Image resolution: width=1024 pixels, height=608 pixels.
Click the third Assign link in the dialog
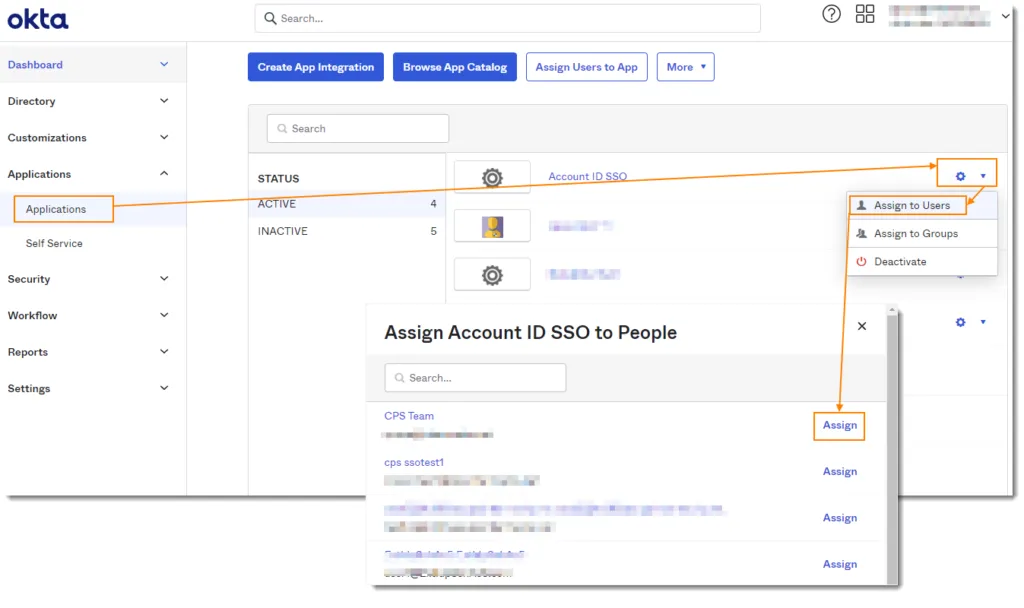[839, 518]
